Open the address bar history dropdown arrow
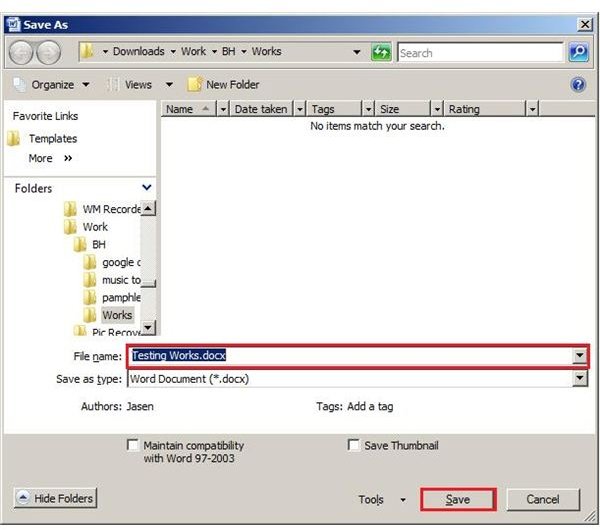 click(357, 52)
